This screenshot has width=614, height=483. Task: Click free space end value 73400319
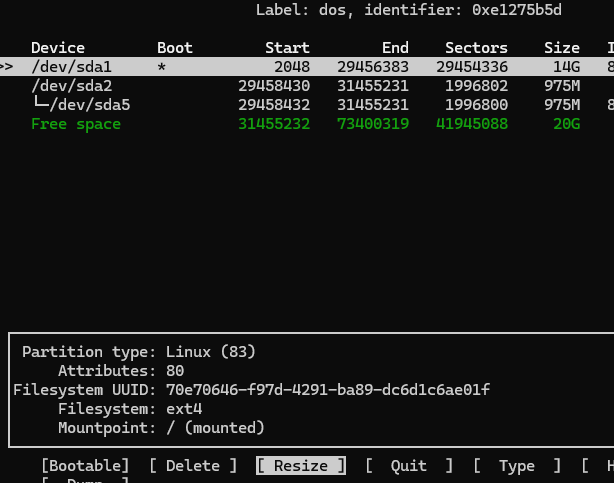(373, 124)
